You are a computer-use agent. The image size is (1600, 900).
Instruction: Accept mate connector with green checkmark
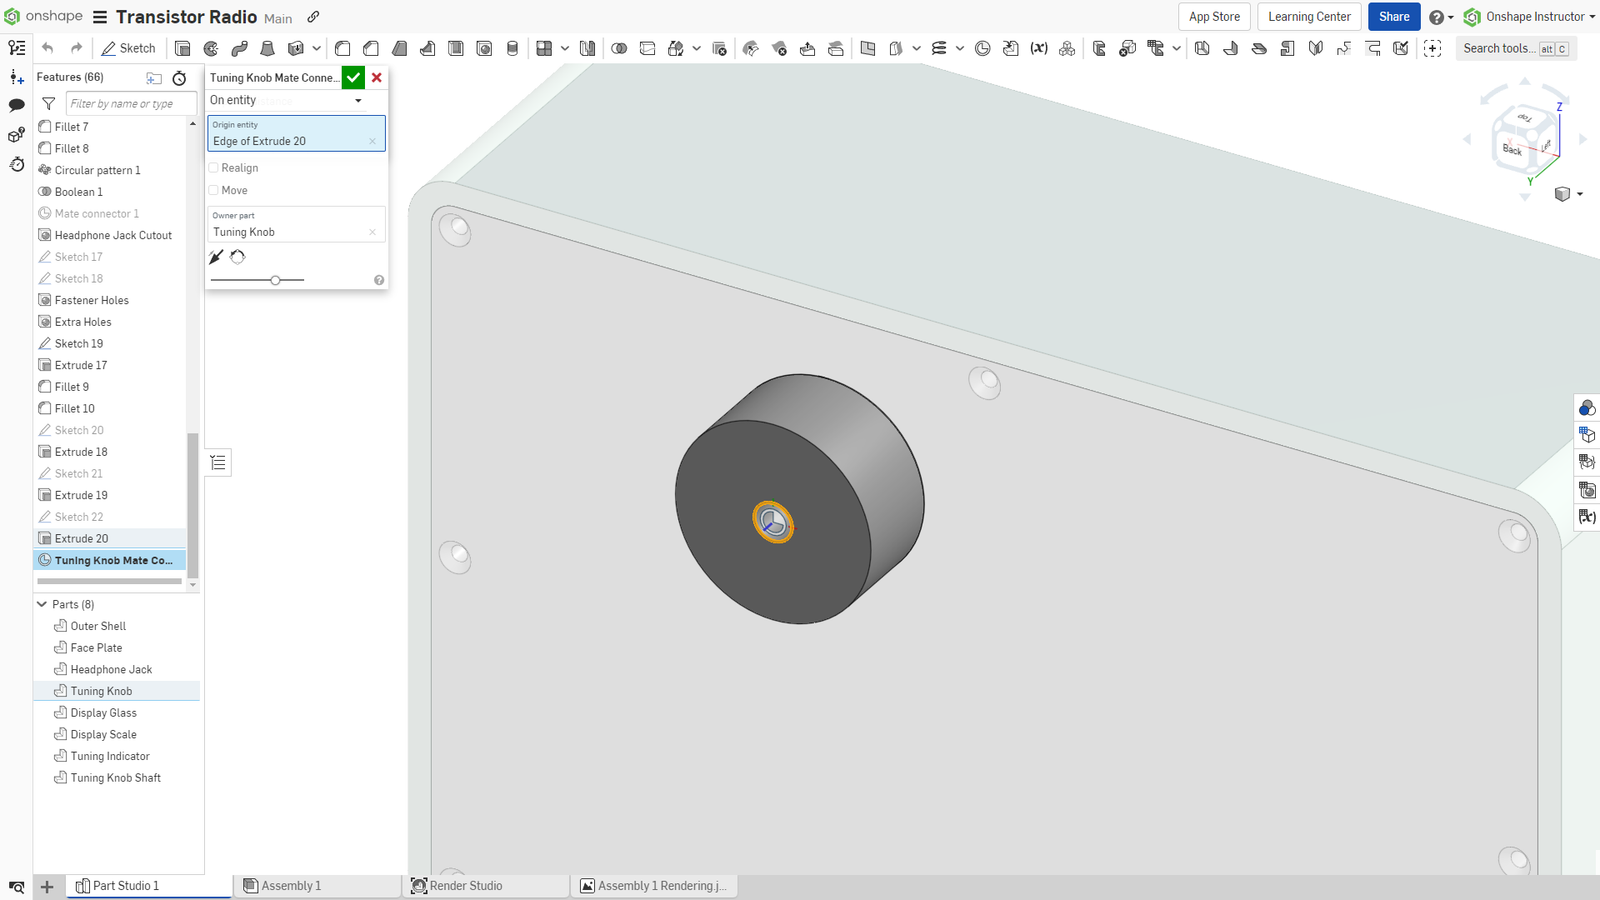(353, 78)
